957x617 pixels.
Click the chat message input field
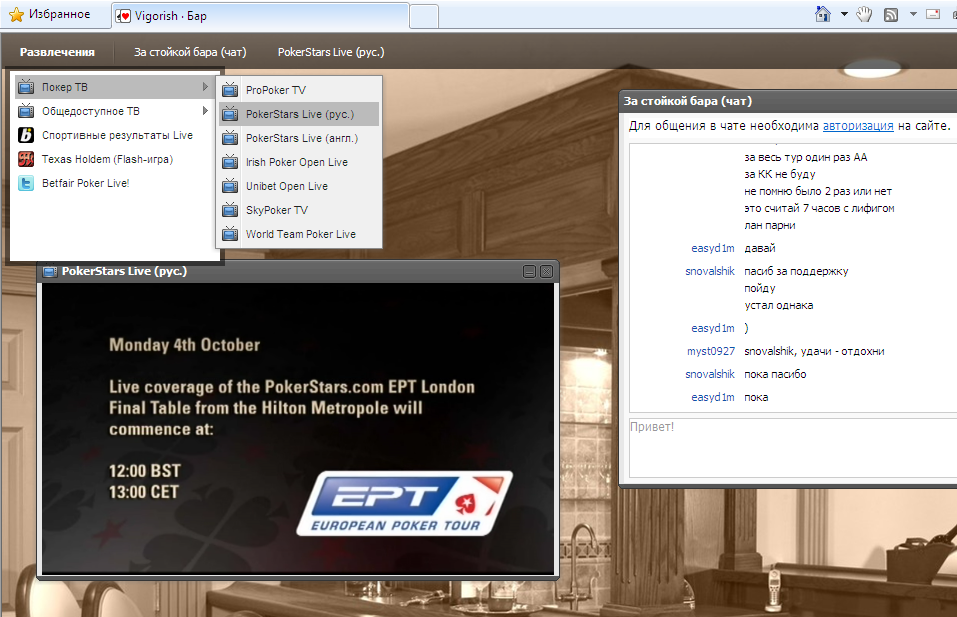point(790,445)
